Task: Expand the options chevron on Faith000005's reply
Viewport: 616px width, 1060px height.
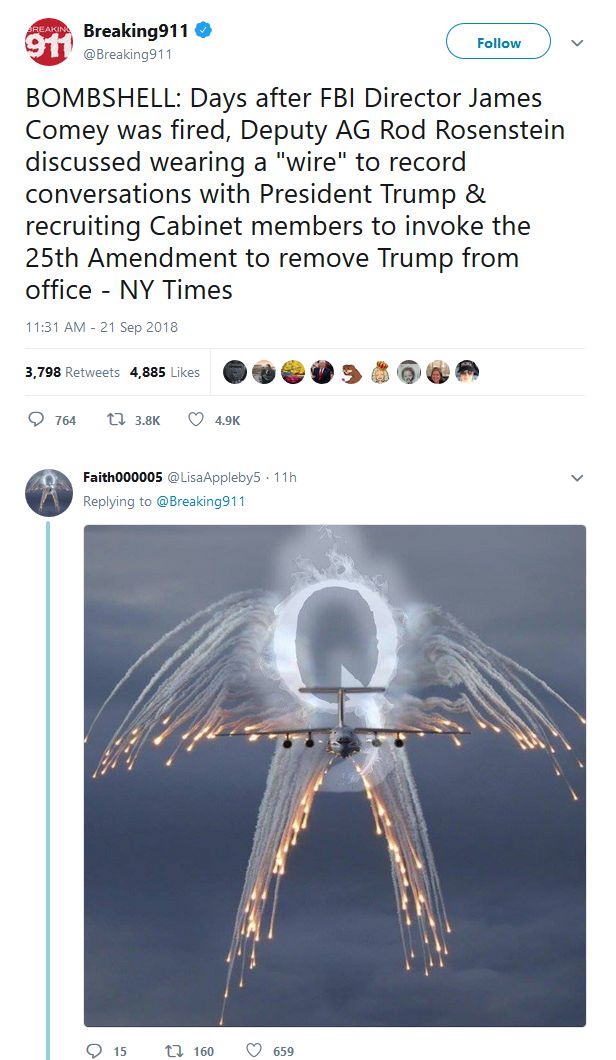Action: [x=577, y=478]
